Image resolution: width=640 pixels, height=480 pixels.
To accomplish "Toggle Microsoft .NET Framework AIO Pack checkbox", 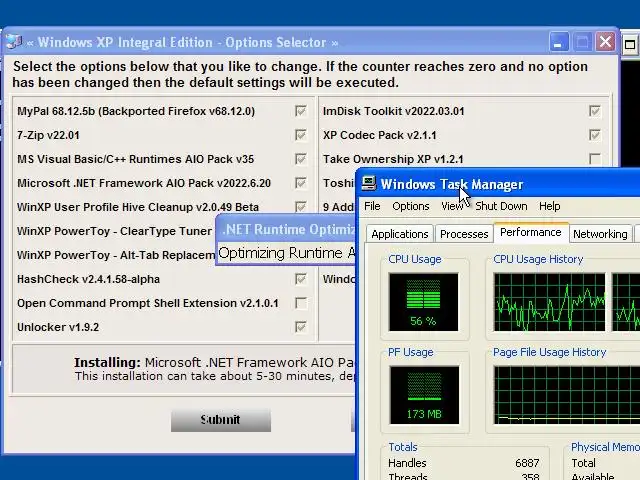I will pos(301,183).
